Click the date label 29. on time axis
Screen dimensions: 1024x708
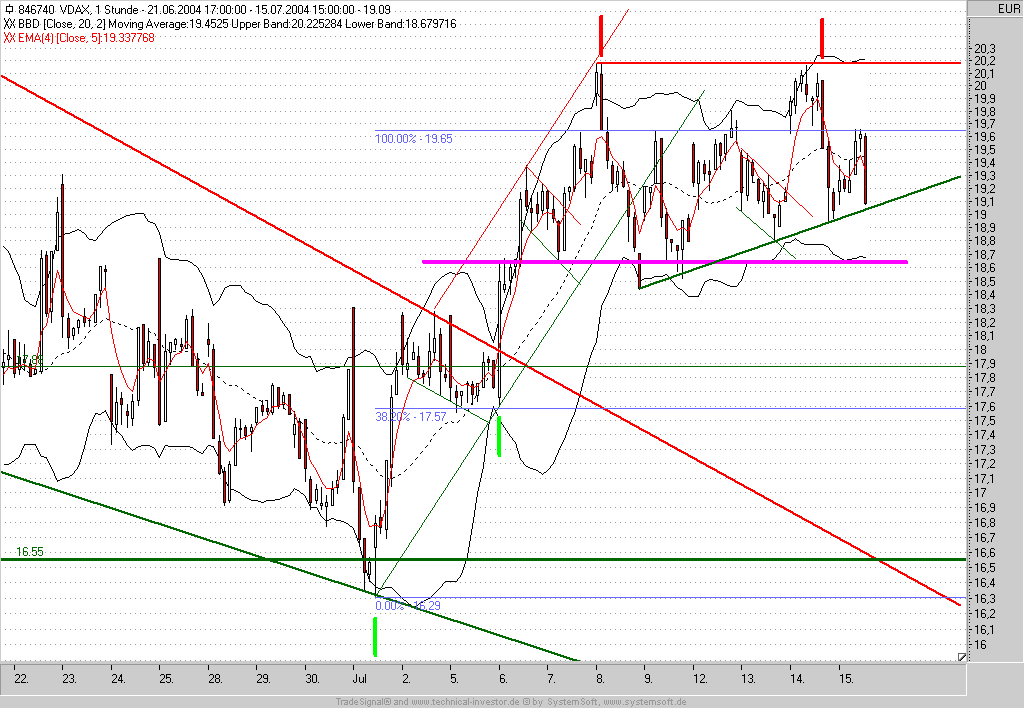(x=263, y=679)
